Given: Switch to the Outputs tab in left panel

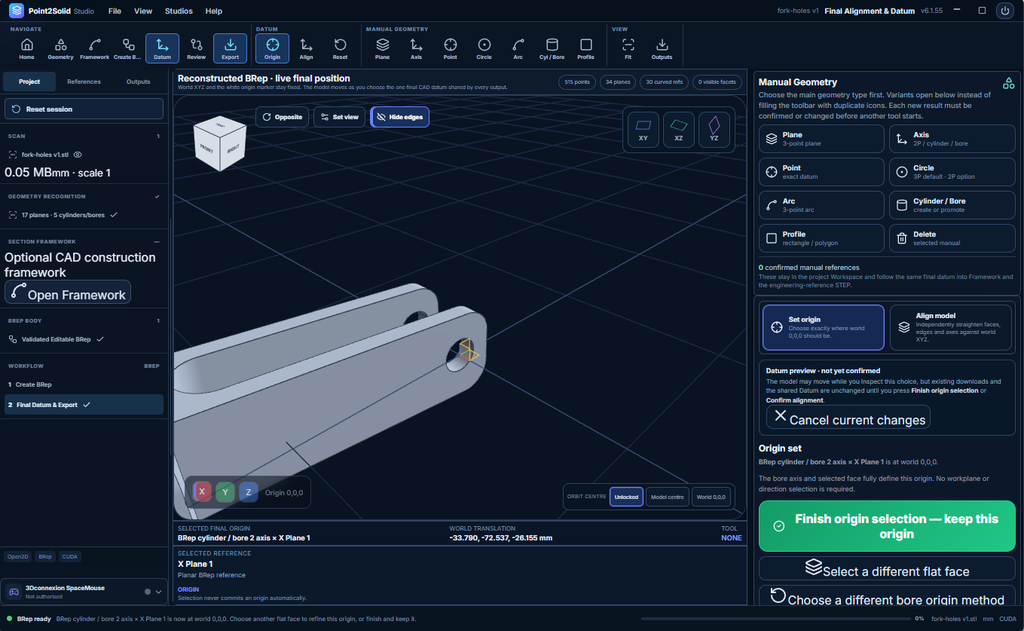Looking at the screenshot, I should coord(138,82).
